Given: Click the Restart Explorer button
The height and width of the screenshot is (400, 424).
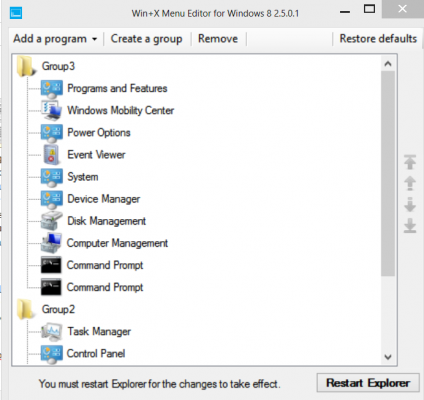Looking at the screenshot, I should pos(368,383).
